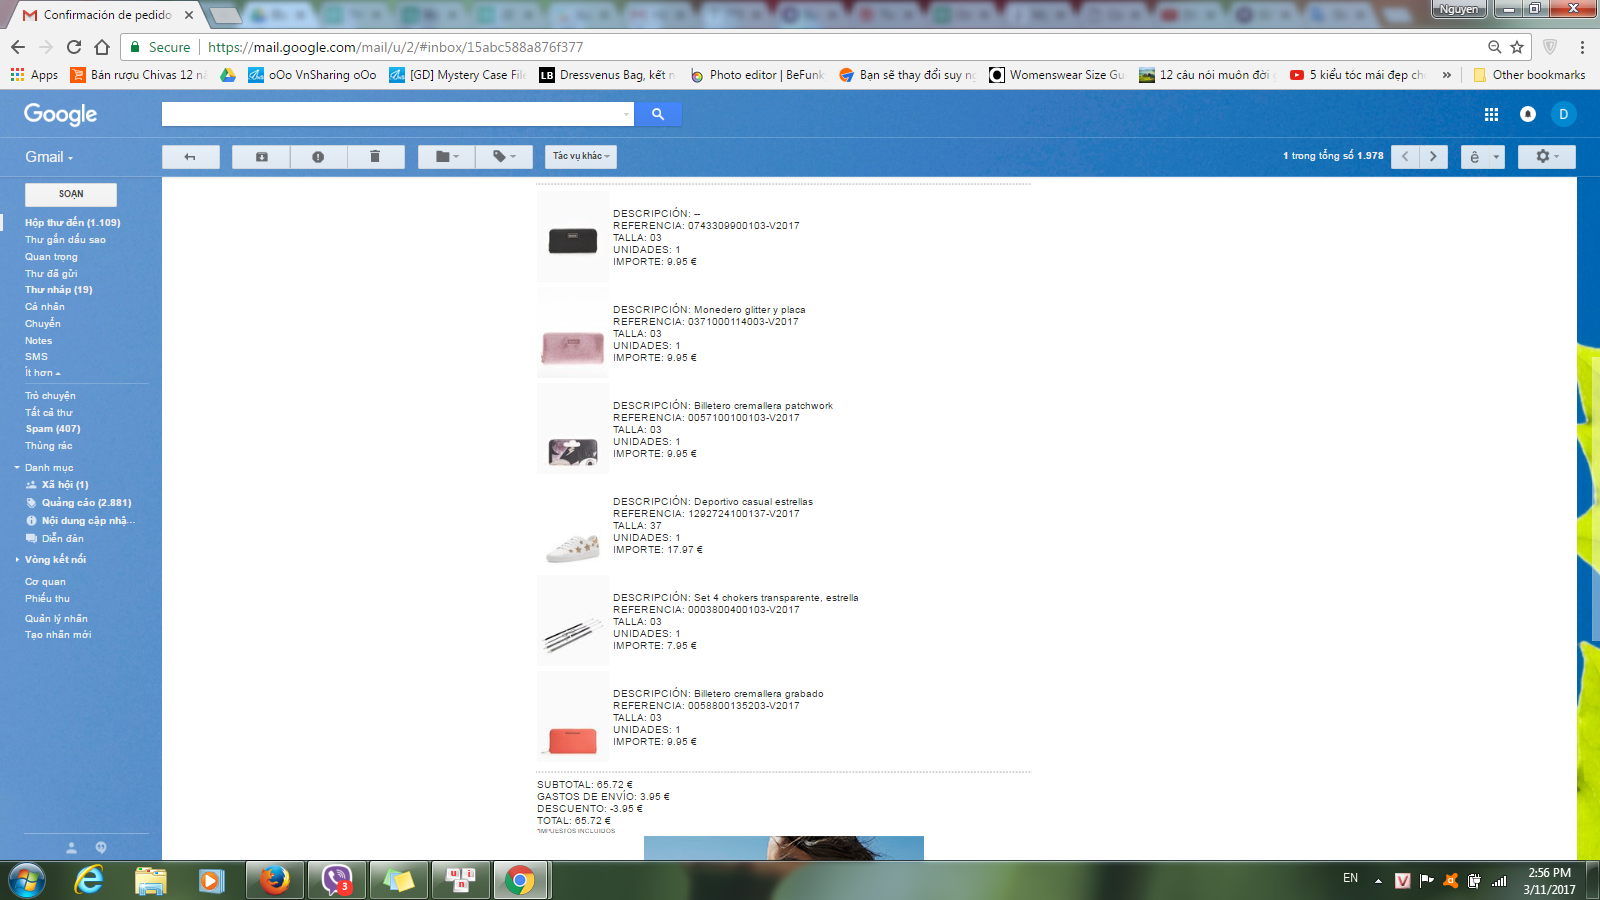Screen dimensions: 1600x900
Task: Open the Google apps grid icon
Action: tap(1491, 114)
